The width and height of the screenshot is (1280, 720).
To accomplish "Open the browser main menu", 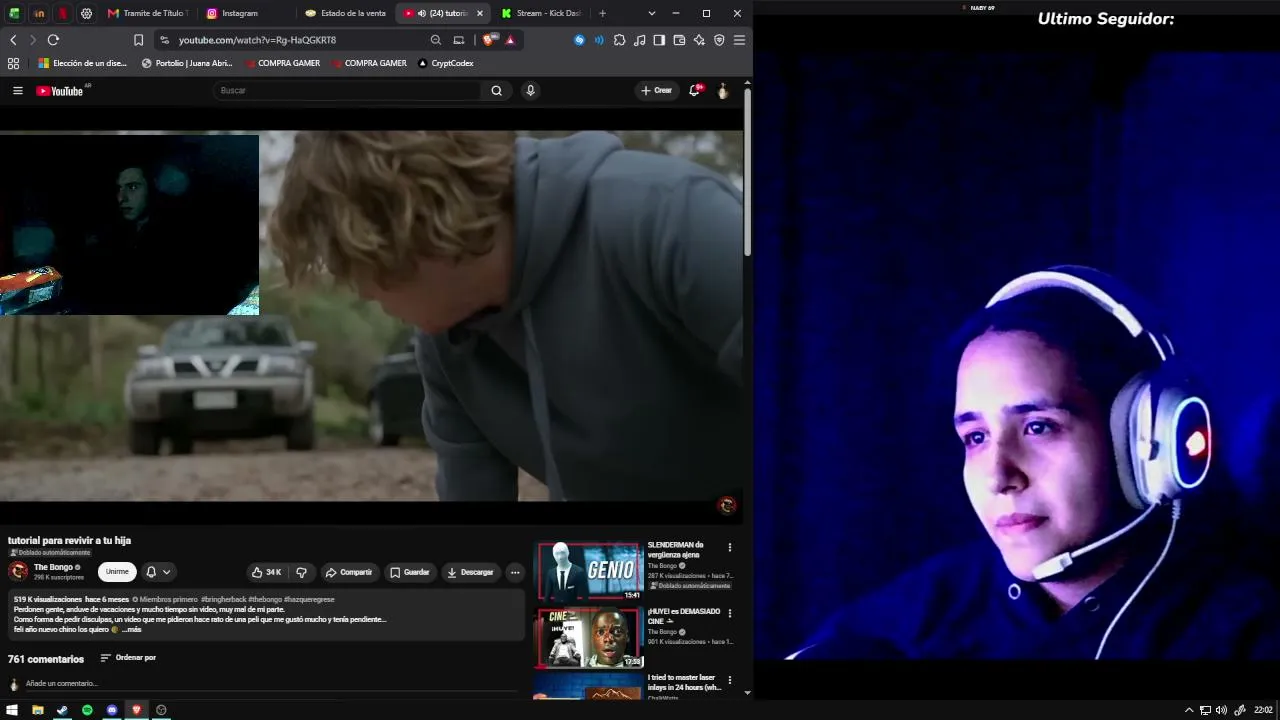I will point(739,40).
